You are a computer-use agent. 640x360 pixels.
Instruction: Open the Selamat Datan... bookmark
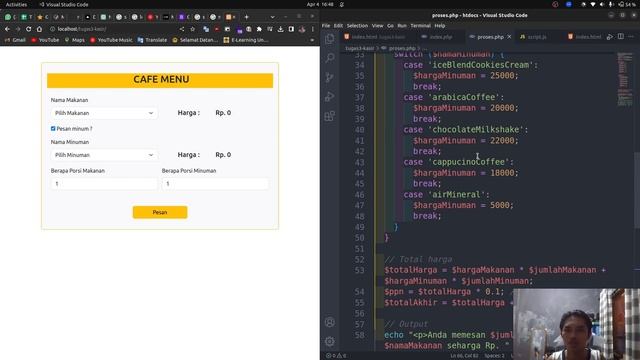tap(195, 40)
